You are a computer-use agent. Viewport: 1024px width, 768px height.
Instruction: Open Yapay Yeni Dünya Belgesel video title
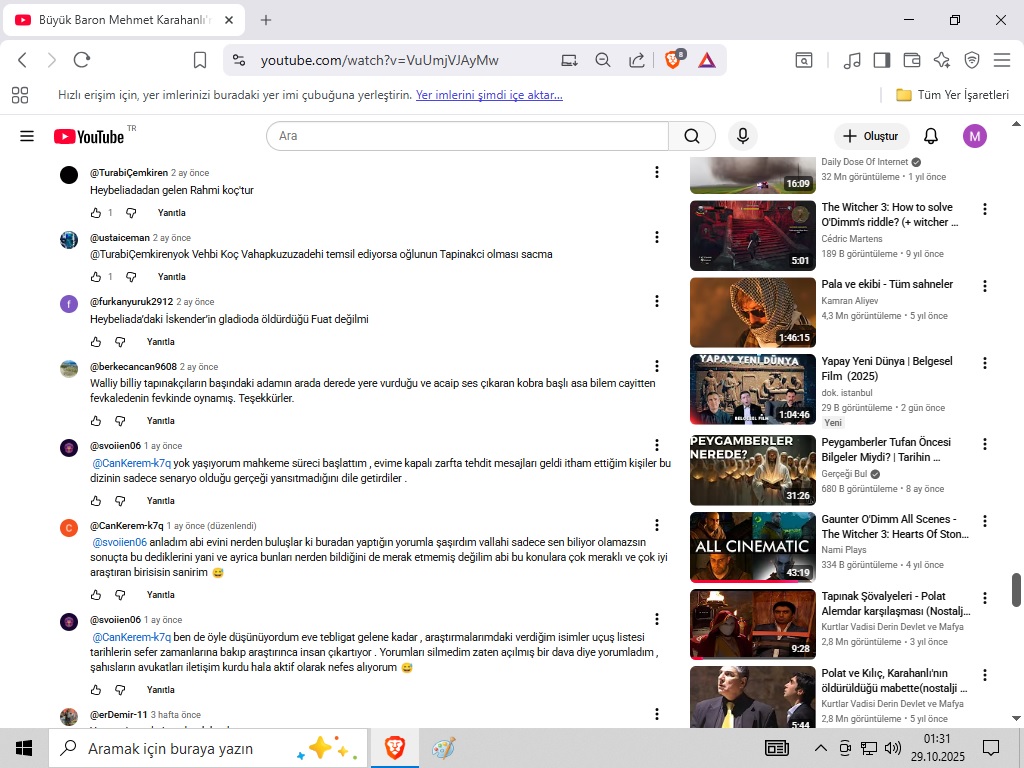point(886,368)
